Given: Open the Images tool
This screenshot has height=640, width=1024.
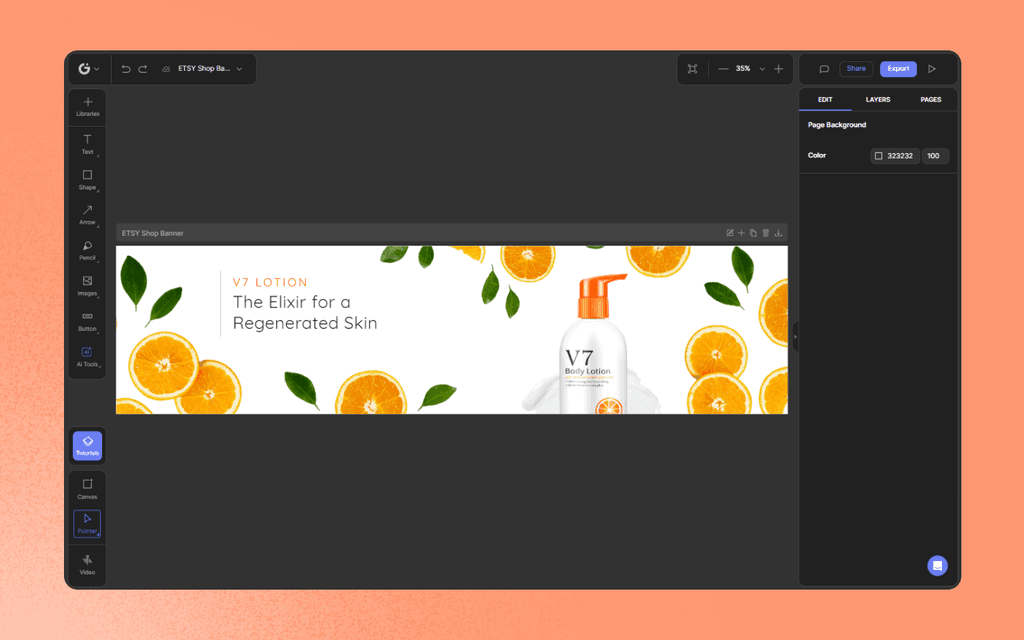Looking at the screenshot, I should coord(87,283).
